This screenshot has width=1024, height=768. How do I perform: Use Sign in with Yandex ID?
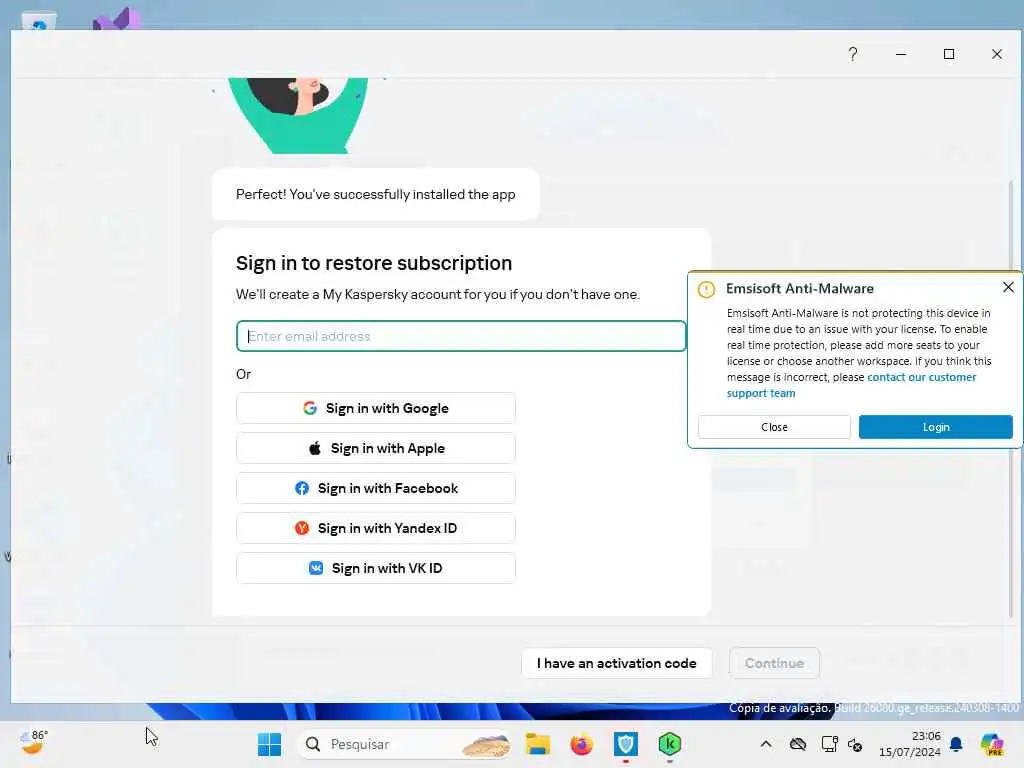pyautogui.click(x=376, y=528)
